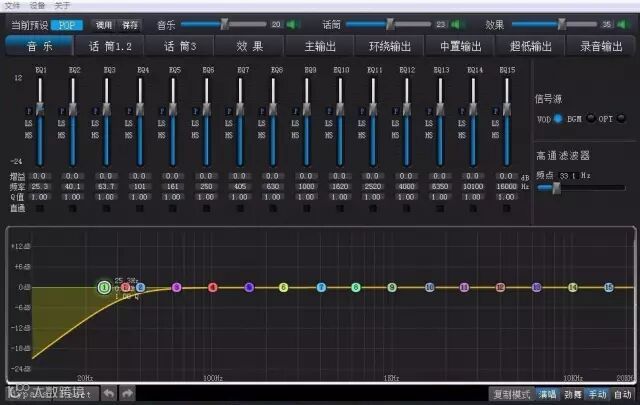
Task: Enable the 直通 bypass checkbox for EQ9
Action: 307,209
